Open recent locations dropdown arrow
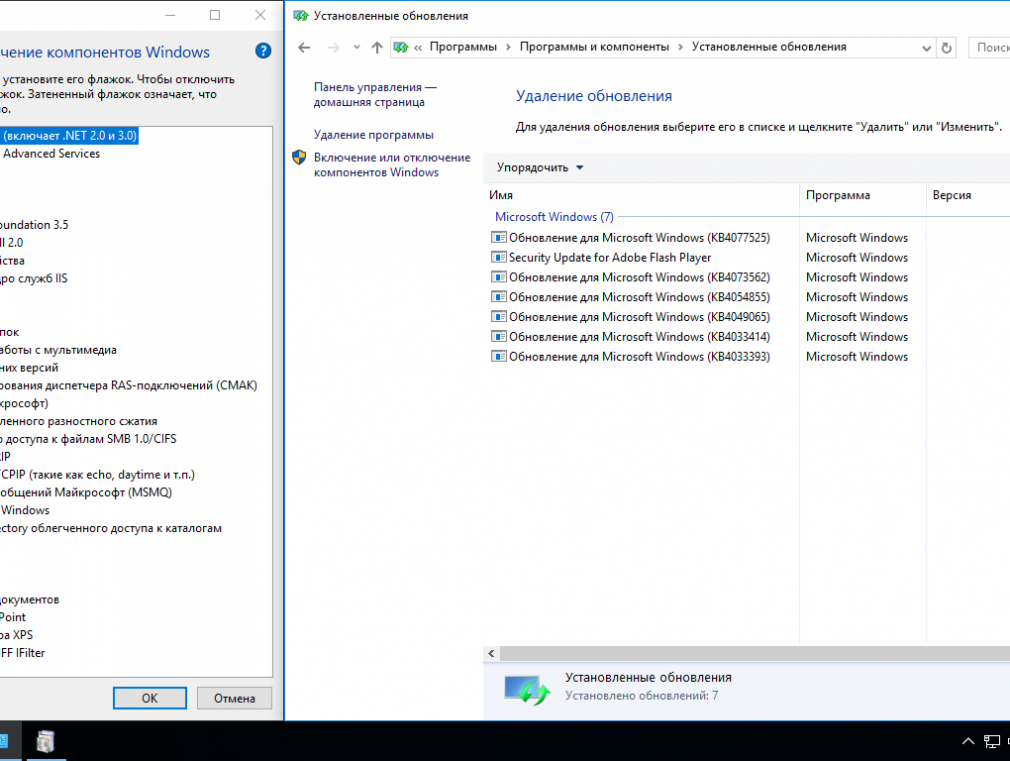The image size is (1010, 761). click(x=356, y=48)
